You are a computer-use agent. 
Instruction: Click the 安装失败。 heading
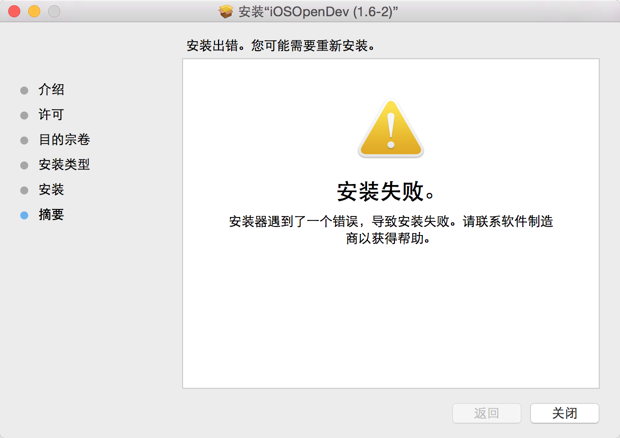[x=386, y=192]
